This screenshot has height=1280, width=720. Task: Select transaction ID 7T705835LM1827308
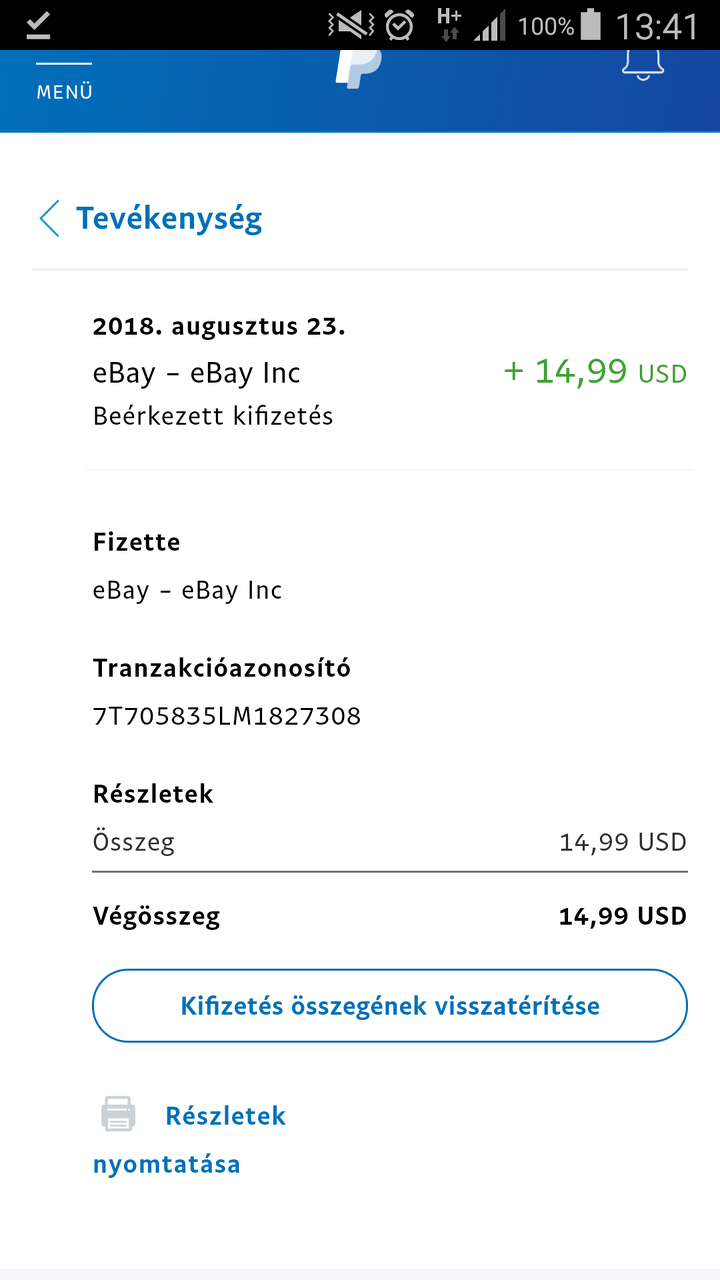[227, 716]
